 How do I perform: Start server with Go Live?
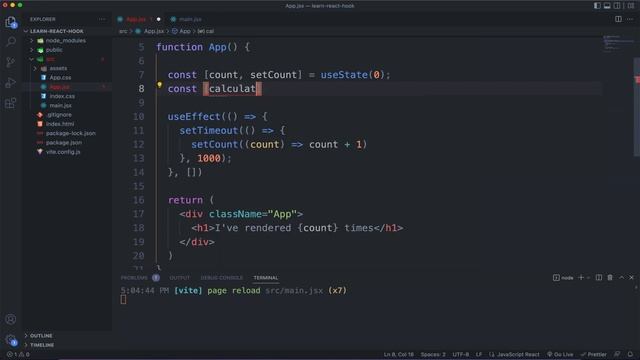pyautogui.click(x=560, y=354)
